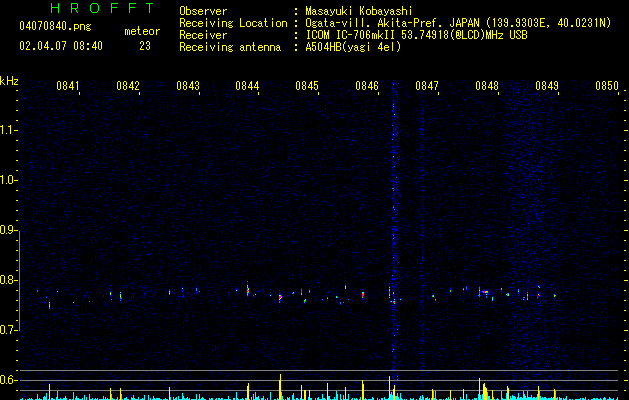Click the 0850 time marker

(x=607, y=86)
